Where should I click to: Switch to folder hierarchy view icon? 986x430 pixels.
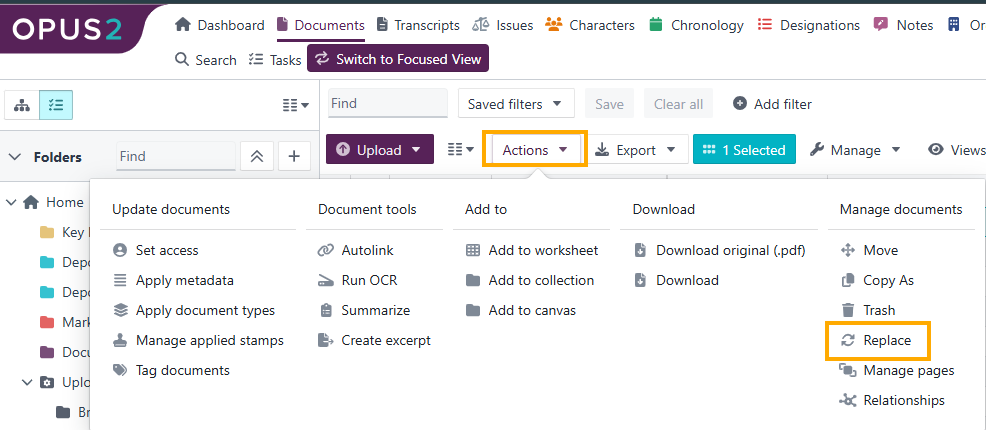[22, 105]
